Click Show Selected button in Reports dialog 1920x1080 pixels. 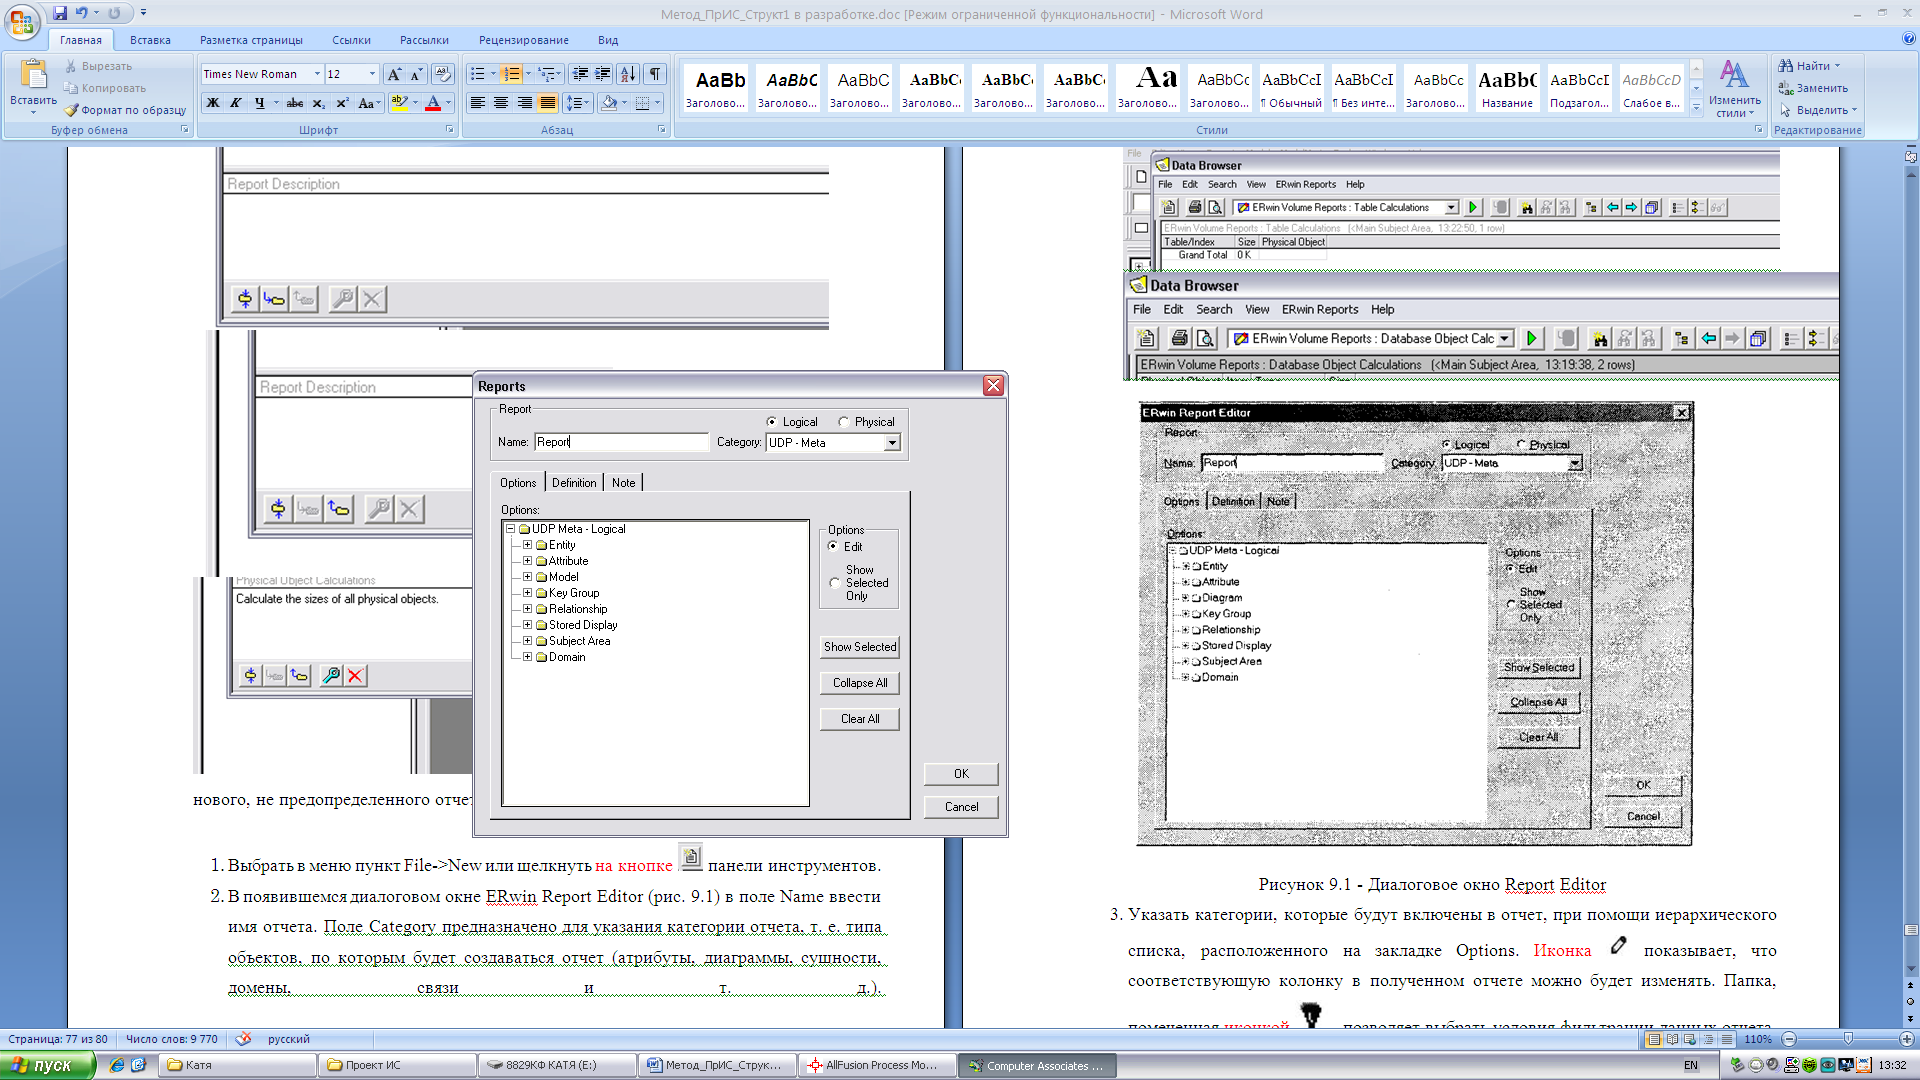[x=860, y=647]
